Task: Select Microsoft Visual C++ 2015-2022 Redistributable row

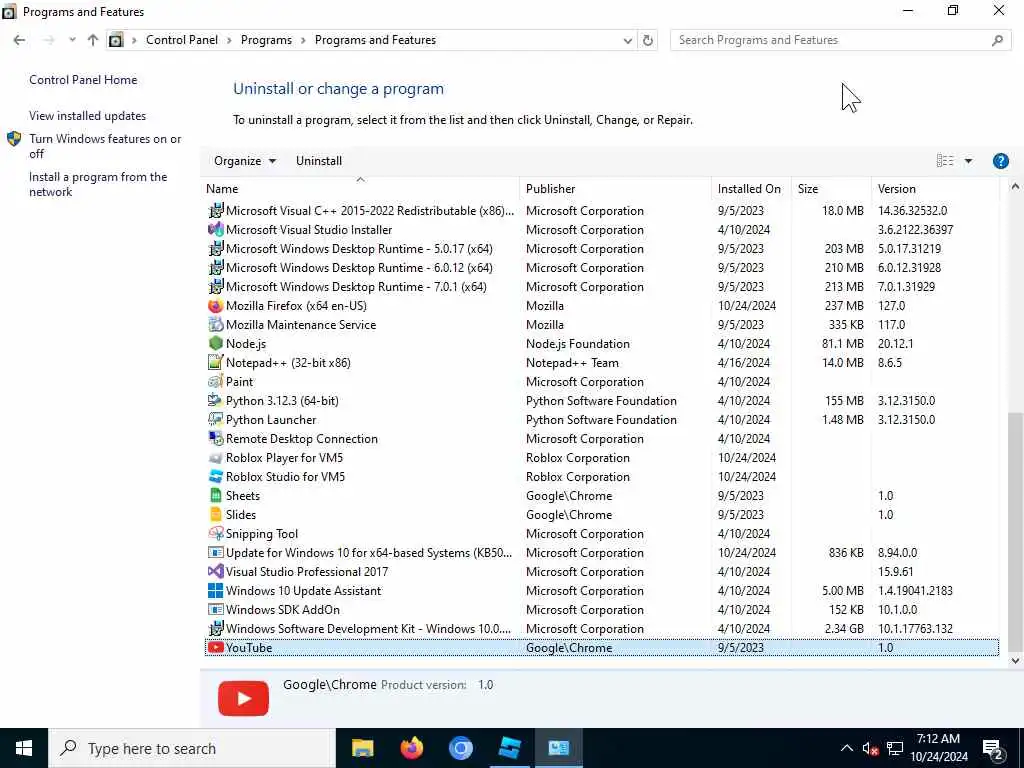Action: coord(601,211)
